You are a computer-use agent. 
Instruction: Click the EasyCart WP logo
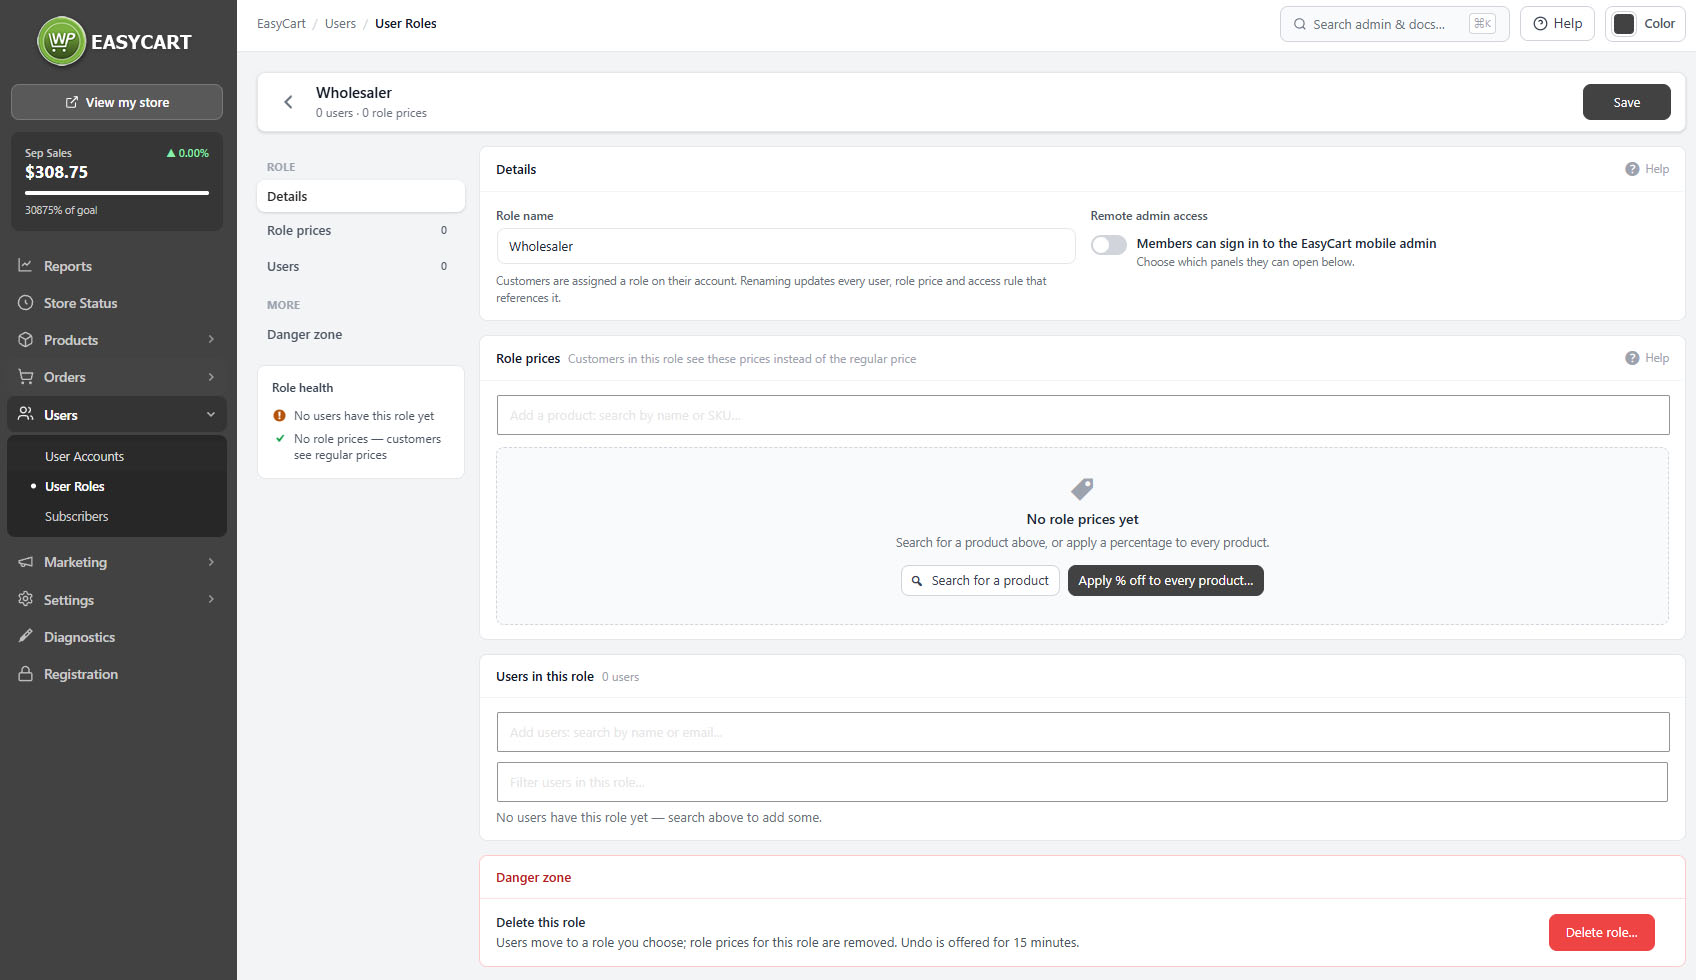click(x=61, y=41)
